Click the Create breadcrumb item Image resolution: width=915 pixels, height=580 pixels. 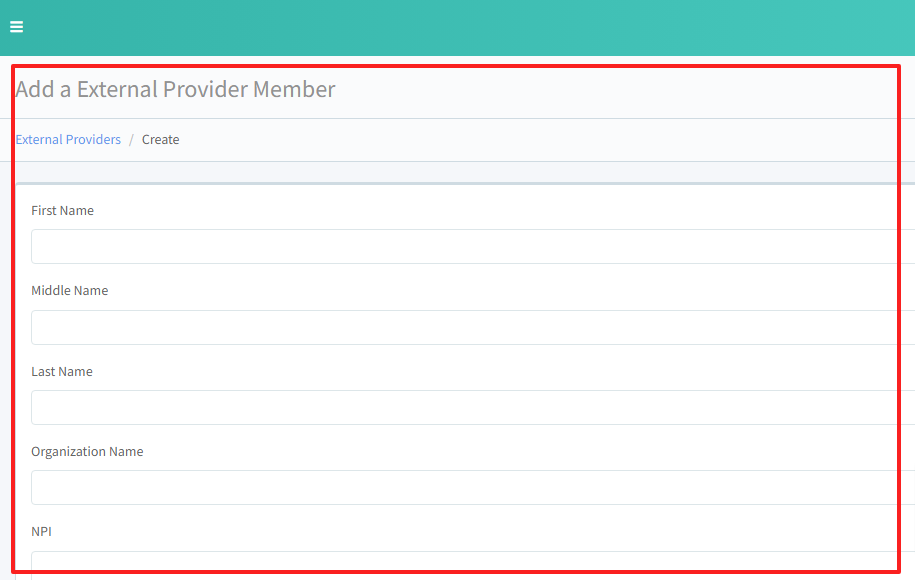coord(160,140)
